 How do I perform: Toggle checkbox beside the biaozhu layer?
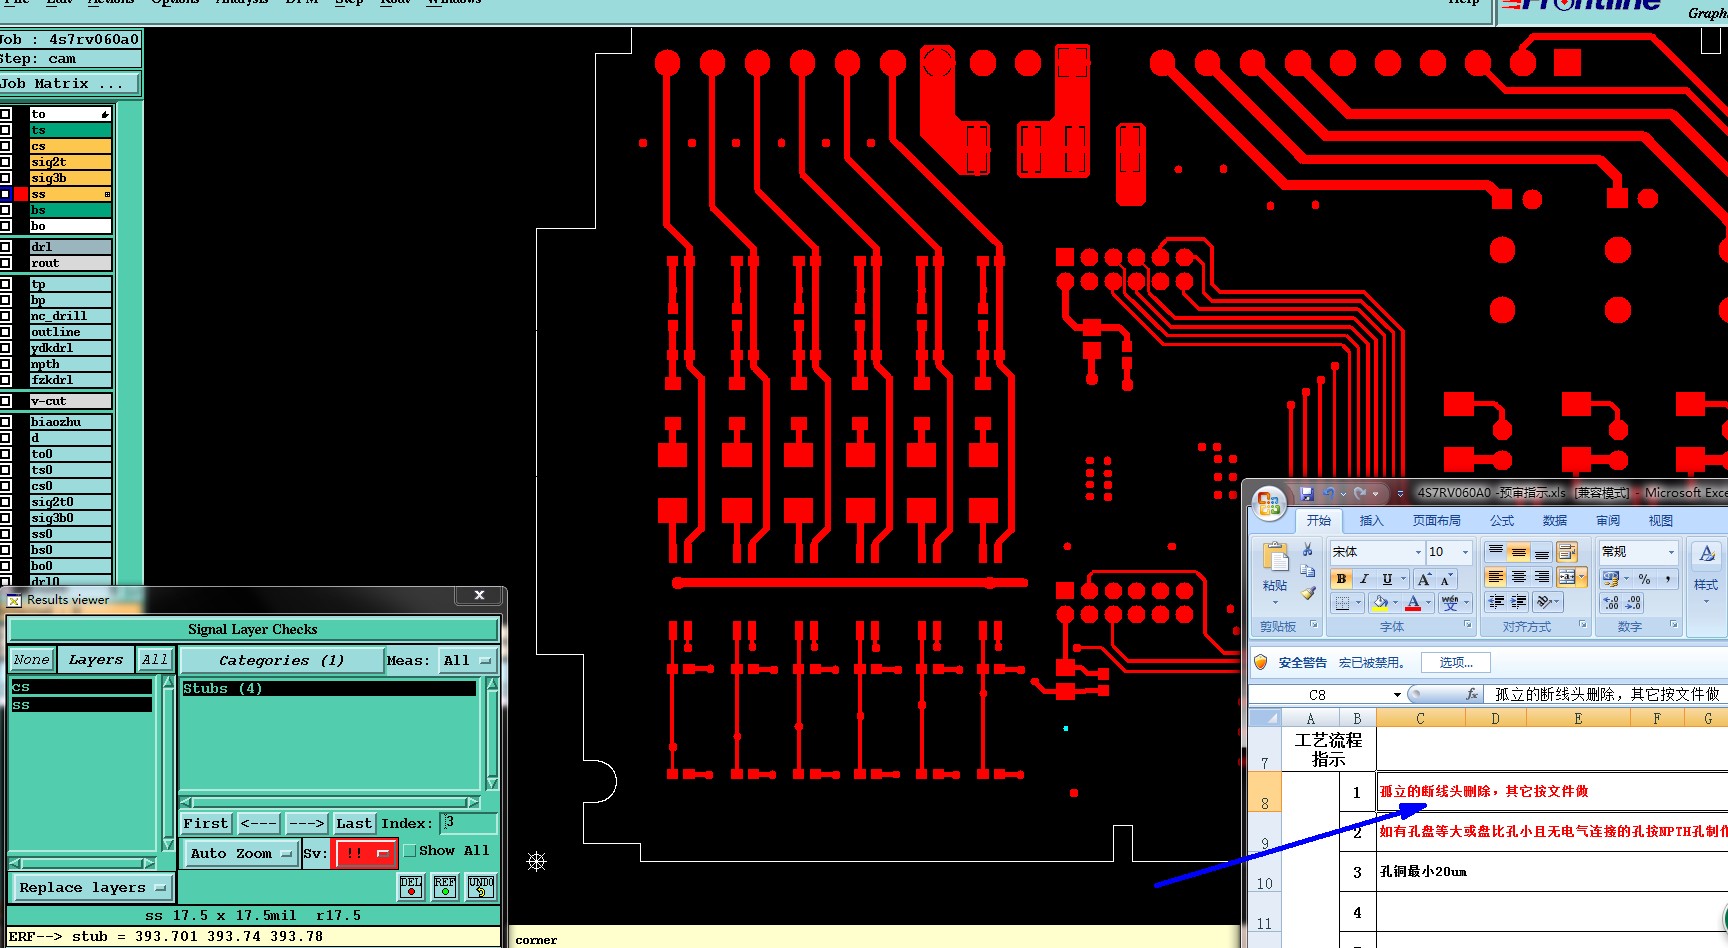coord(5,422)
